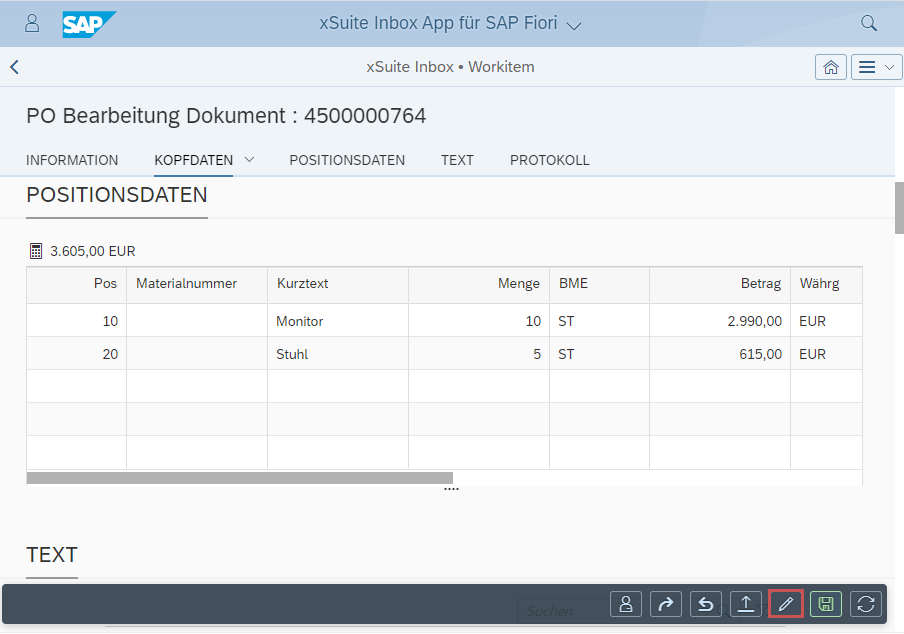Open the xSuite Inbox App title dropdown
This screenshot has width=904, height=634.
point(573,23)
